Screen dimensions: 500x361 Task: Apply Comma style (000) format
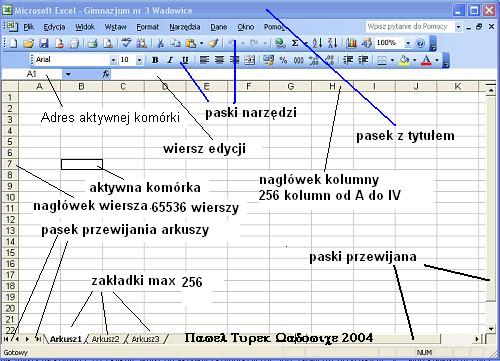(298, 60)
